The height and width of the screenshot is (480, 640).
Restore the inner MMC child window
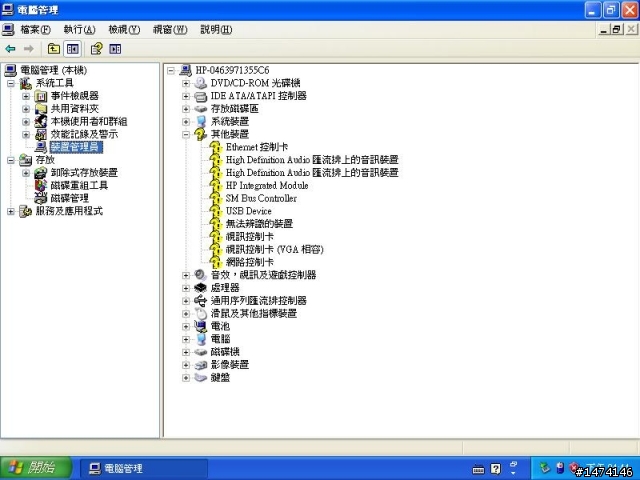(617, 29)
